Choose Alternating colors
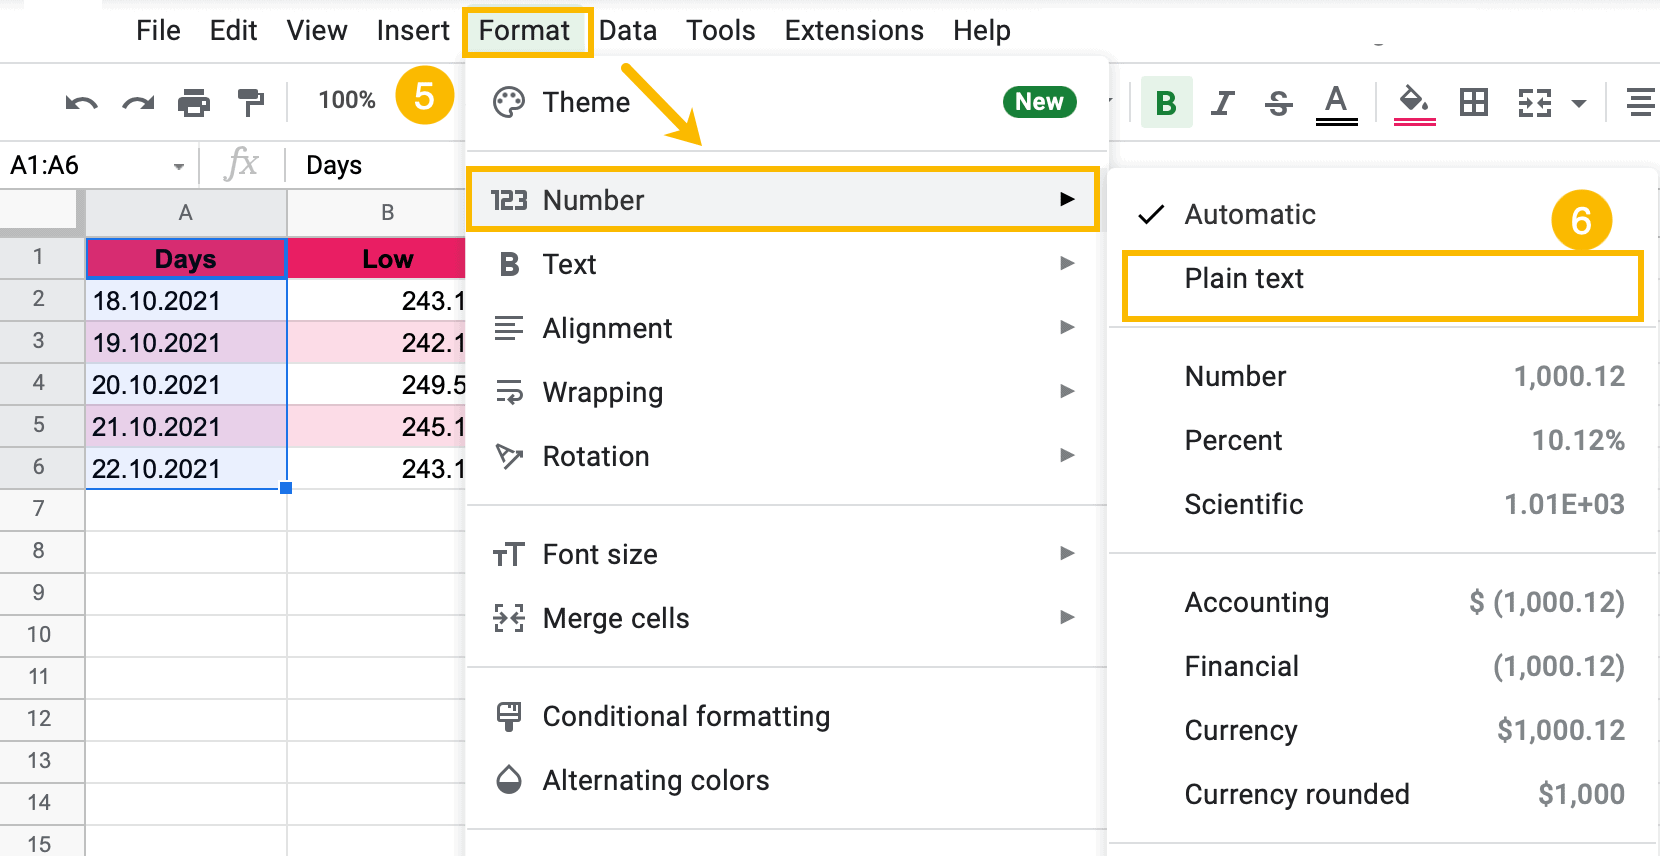This screenshot has height=856, width=1660. pos(786,780)
